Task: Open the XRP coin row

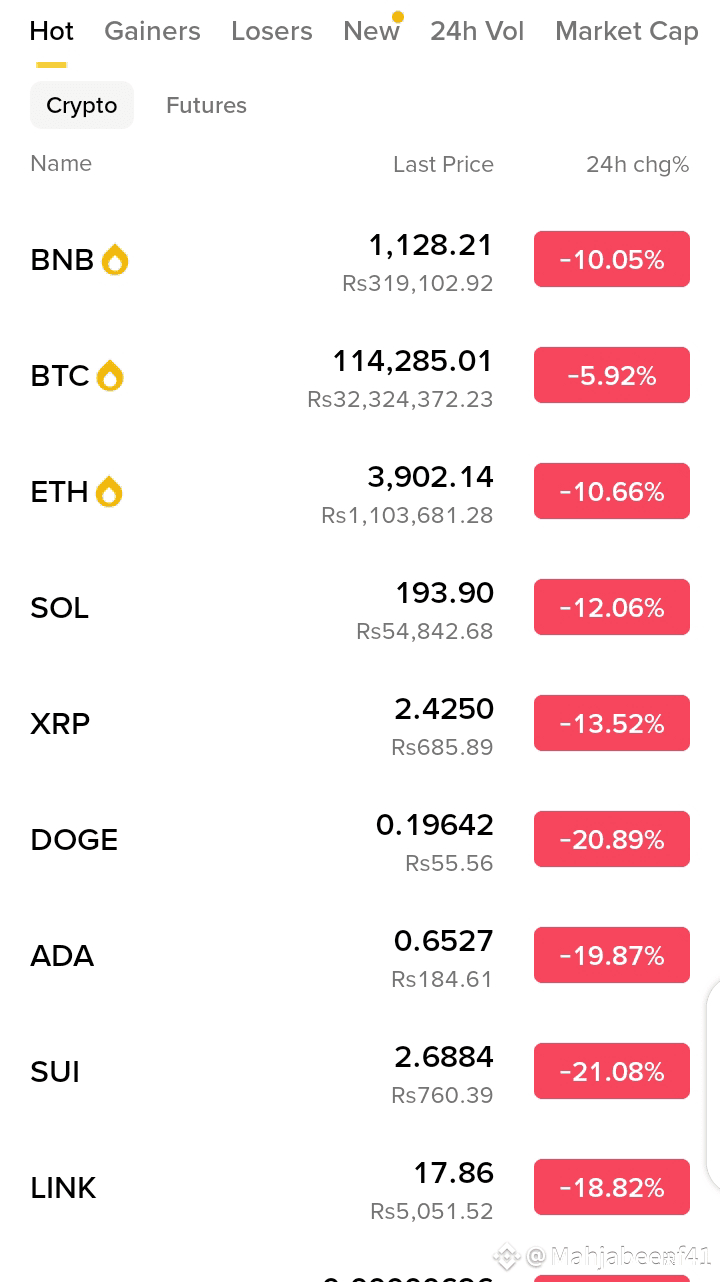Action: 360,724
